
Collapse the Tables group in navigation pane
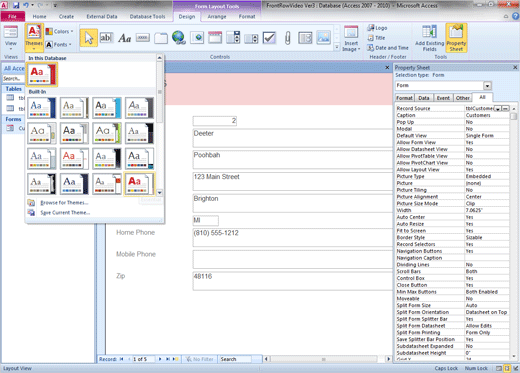[x=13, y=89]
